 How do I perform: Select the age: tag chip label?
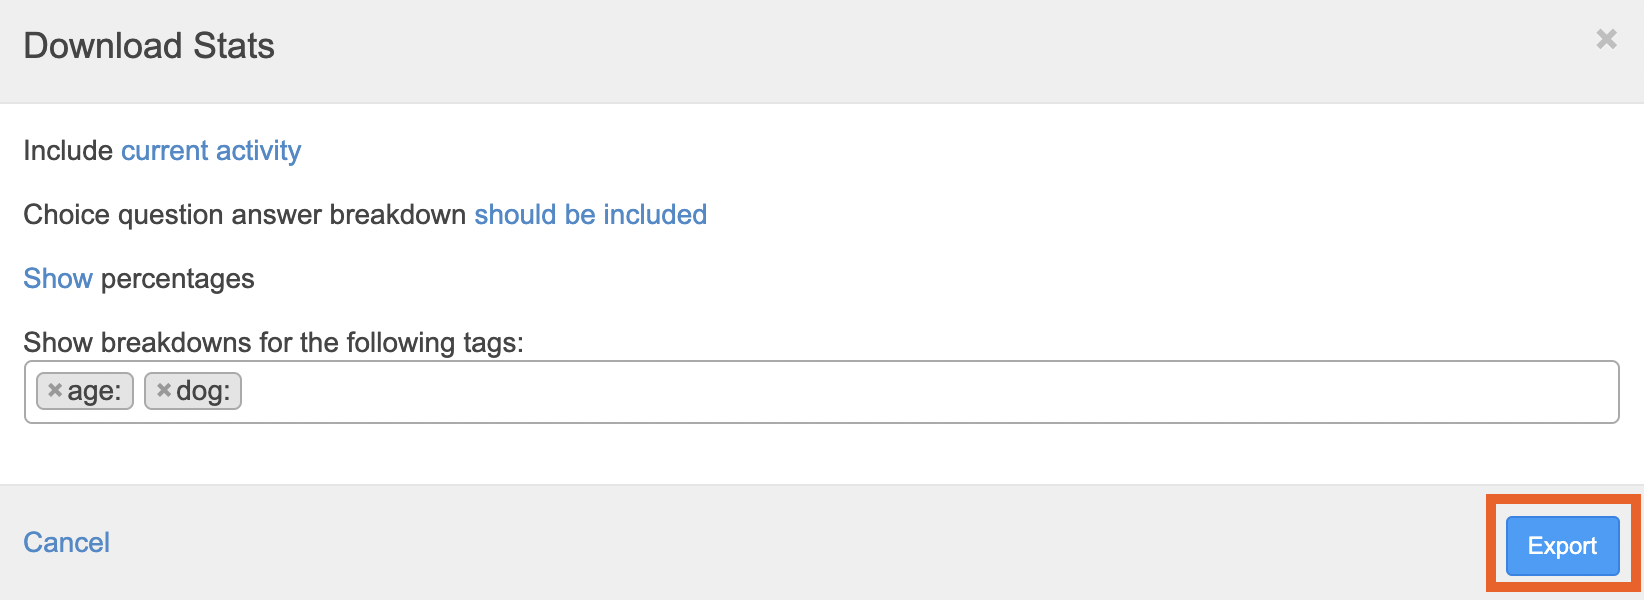(94, 392)
